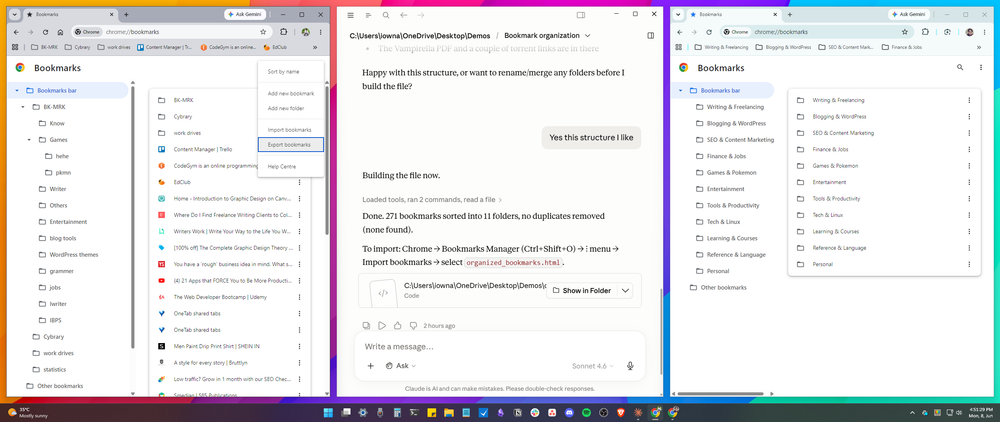The image size is (1000, 422).
Task: Select the pkmn folder in left tree
Action: [57, 173]
